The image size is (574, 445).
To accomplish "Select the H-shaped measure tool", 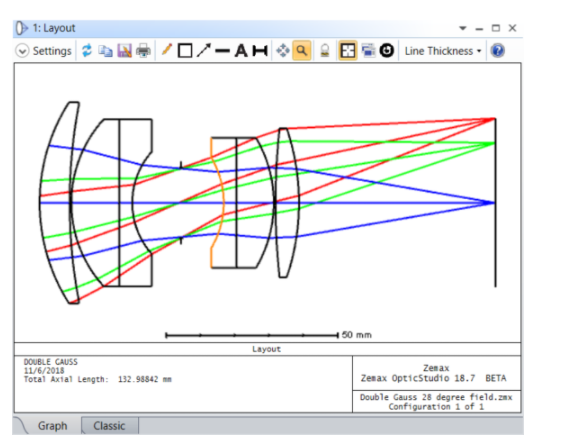I will (260, 51).
